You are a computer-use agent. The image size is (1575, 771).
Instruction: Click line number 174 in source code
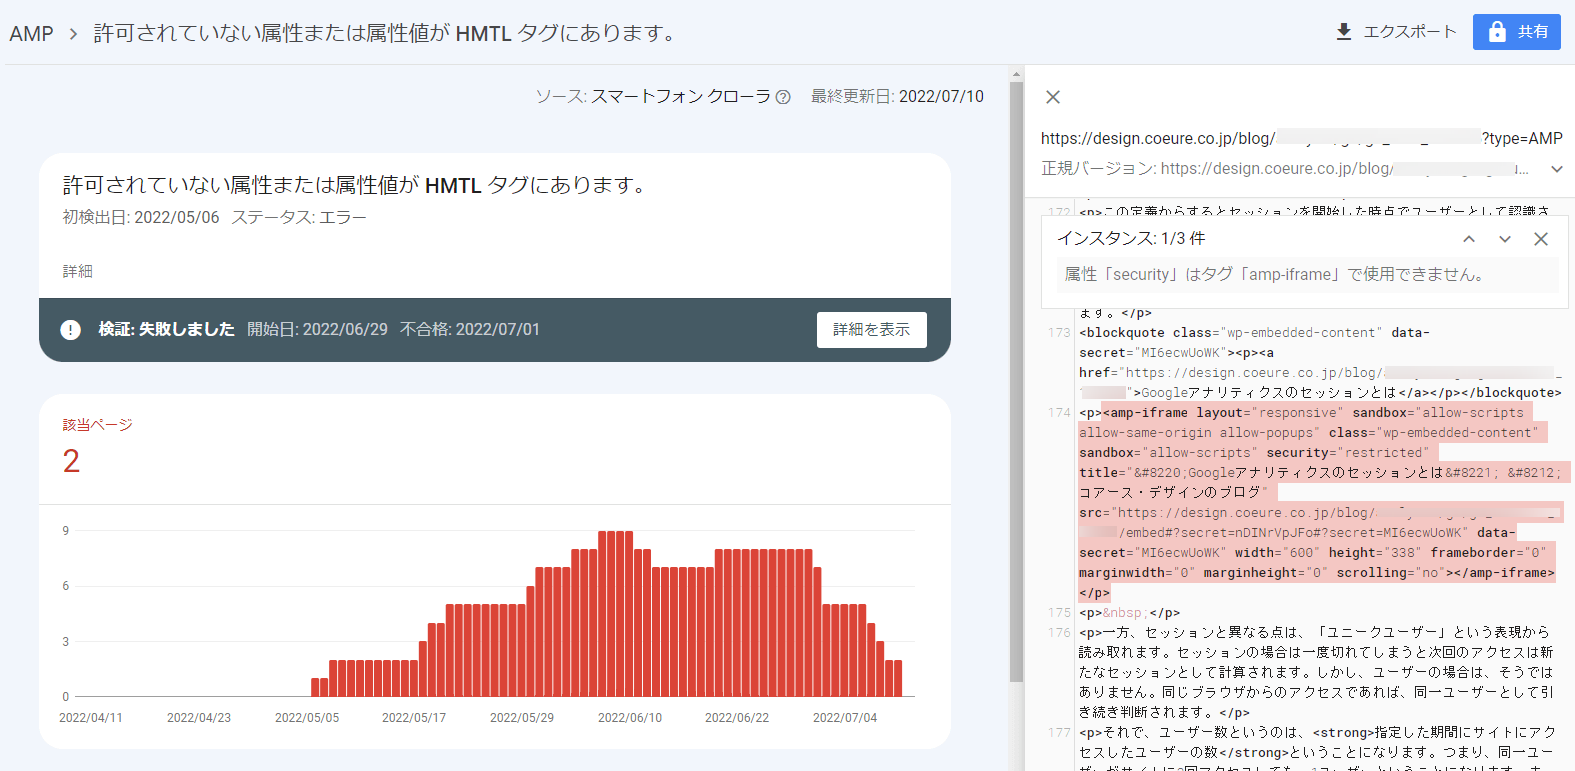(1059, 413)
